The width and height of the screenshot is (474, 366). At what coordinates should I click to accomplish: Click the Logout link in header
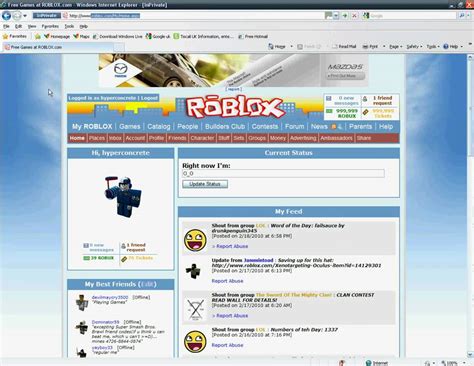149,98
